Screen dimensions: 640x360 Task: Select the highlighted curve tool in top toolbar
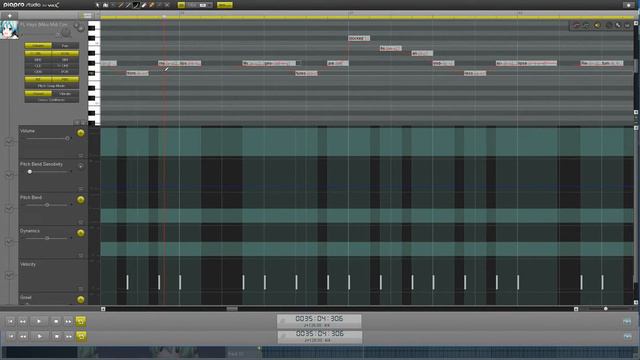tap(136, 5)
